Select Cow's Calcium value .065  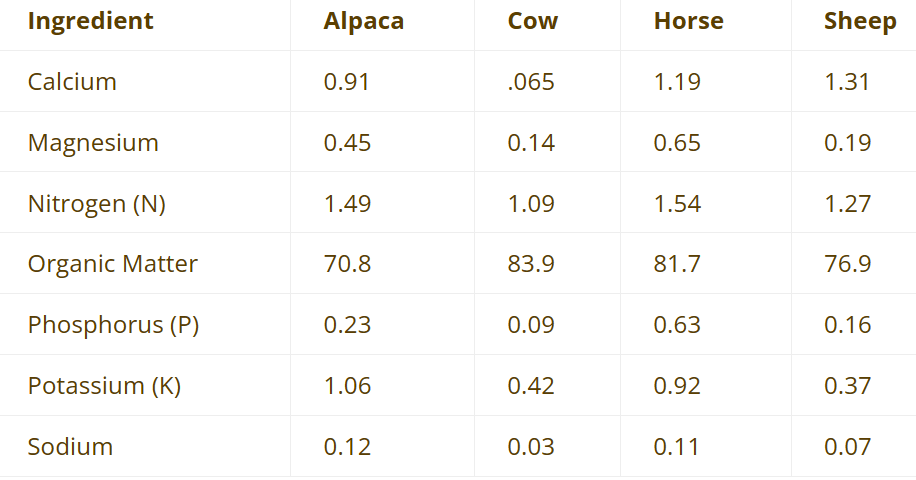[531, 82]
